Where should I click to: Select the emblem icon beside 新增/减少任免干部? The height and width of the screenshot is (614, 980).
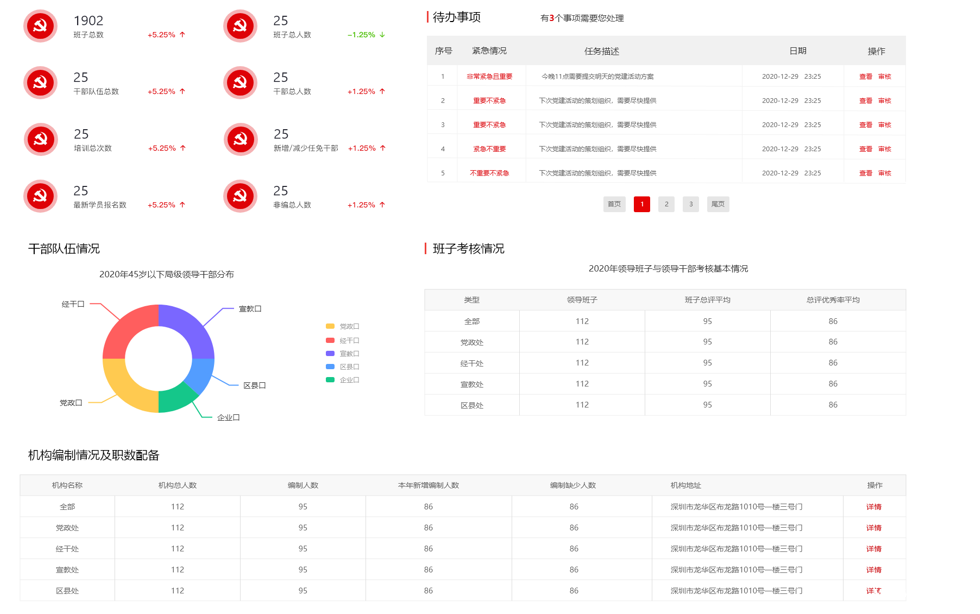coord(240,140)
